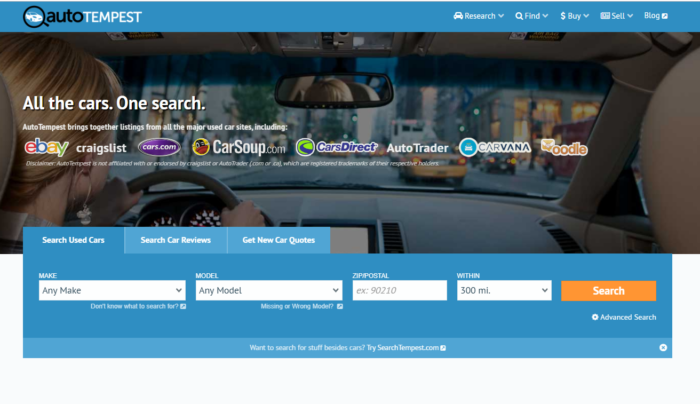Select the Search Used Cars tab
Screen dimensions: 700x404
click(x=74, y=240)
